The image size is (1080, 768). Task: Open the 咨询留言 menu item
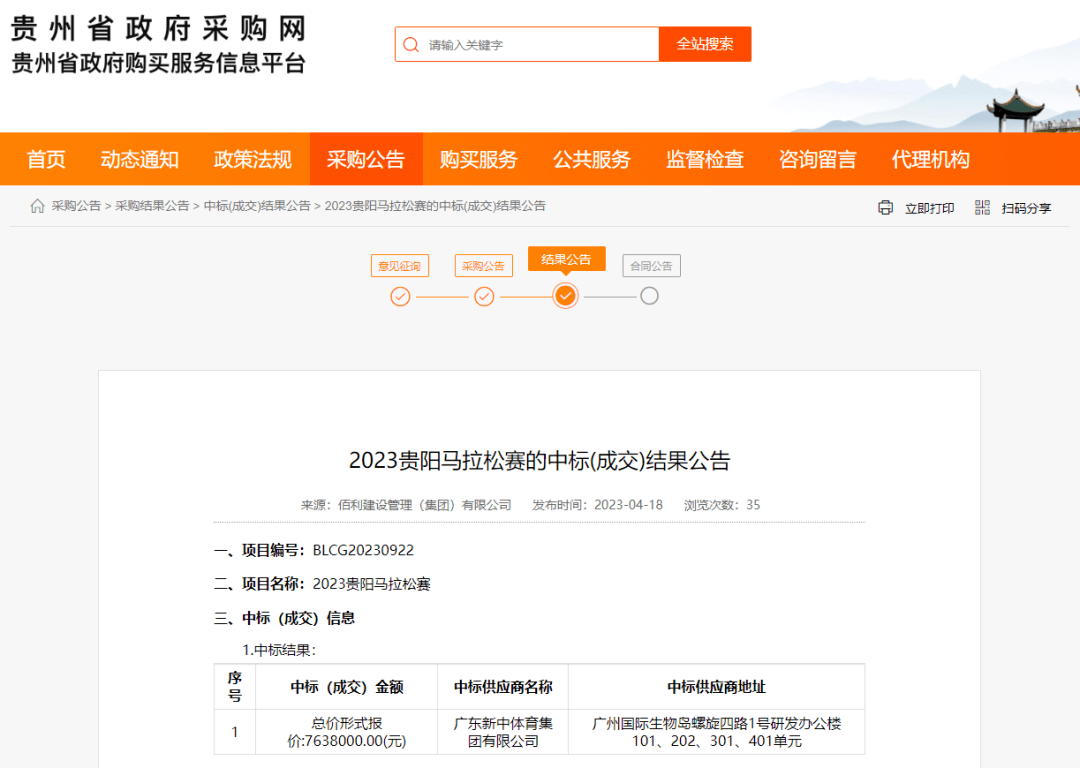click(818, 159)
